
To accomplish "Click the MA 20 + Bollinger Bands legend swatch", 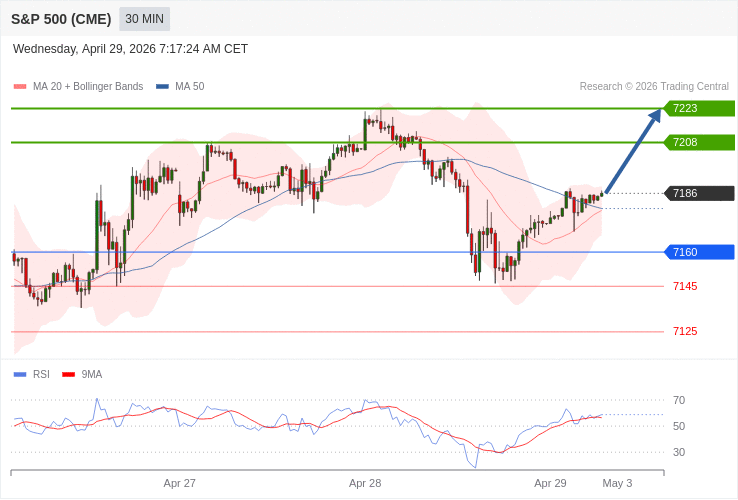I will (20, 87).
